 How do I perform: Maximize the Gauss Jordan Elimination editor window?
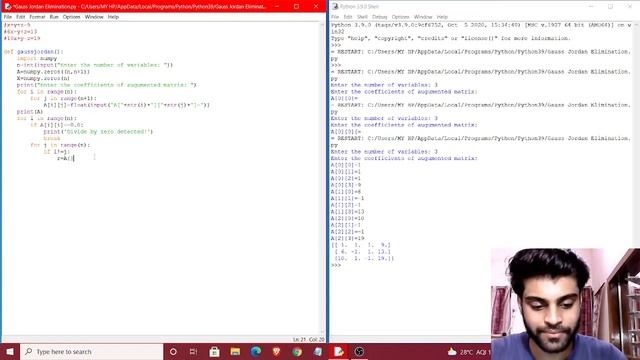[296, 6]
